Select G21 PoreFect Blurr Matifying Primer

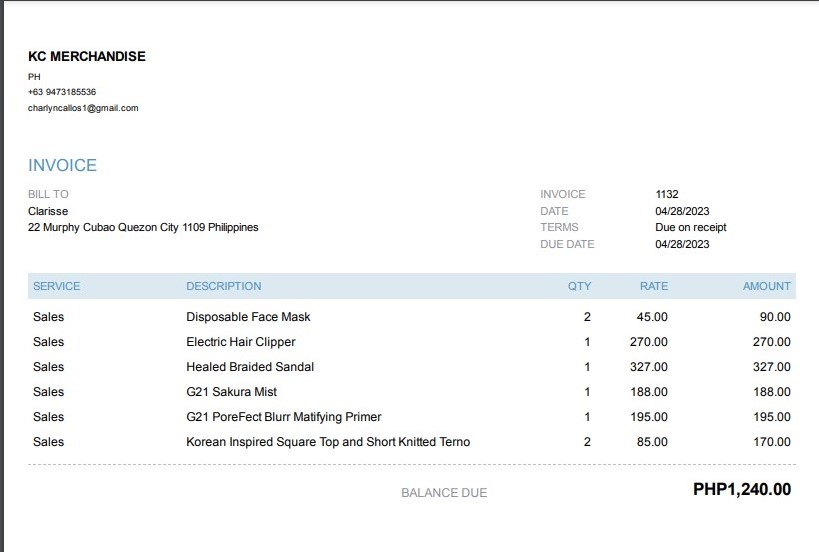283,417
